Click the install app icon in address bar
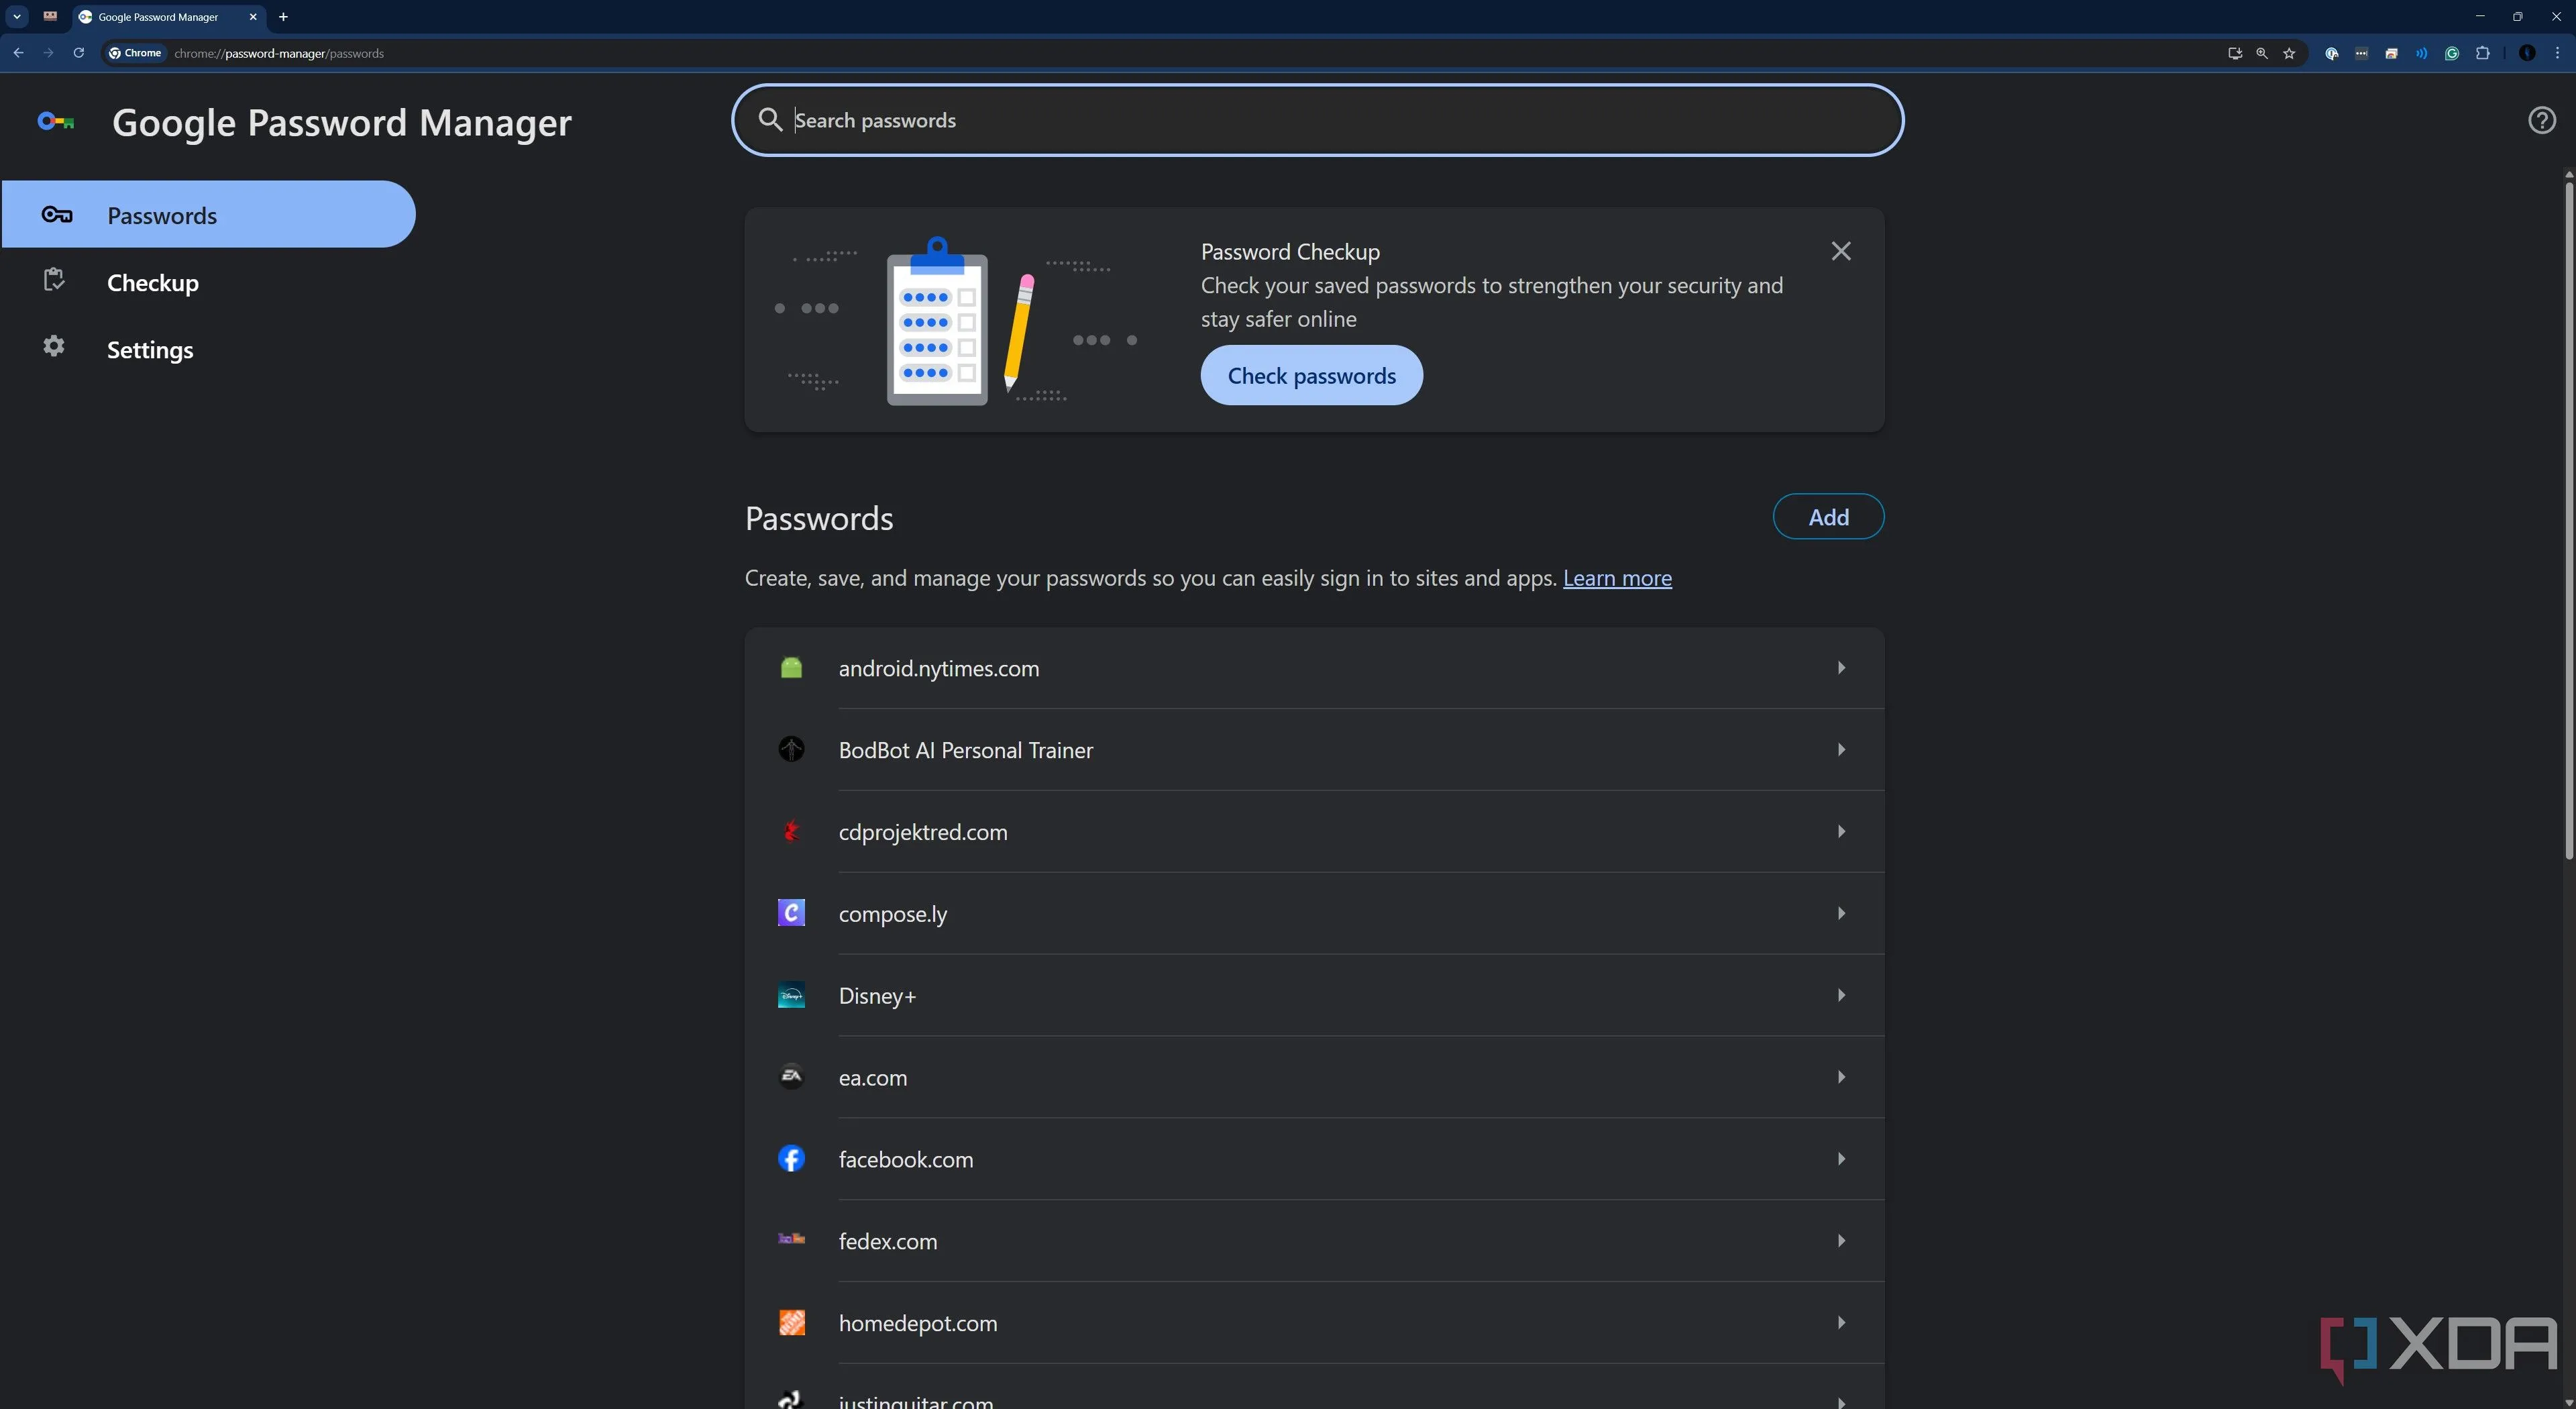The image size is (2576, 1409). [x=2234, y=54]
